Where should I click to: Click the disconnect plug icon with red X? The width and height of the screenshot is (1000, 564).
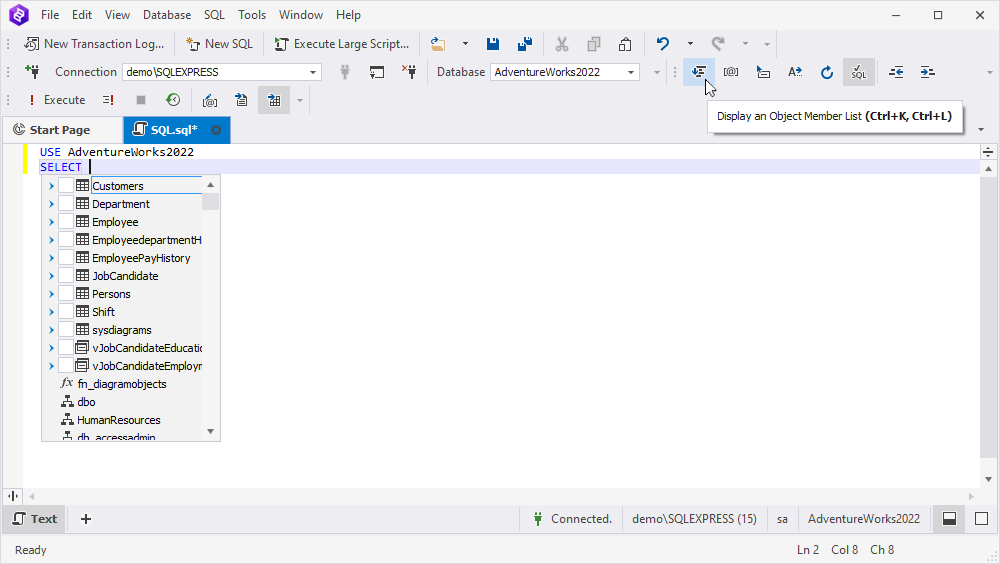[409, 71]
